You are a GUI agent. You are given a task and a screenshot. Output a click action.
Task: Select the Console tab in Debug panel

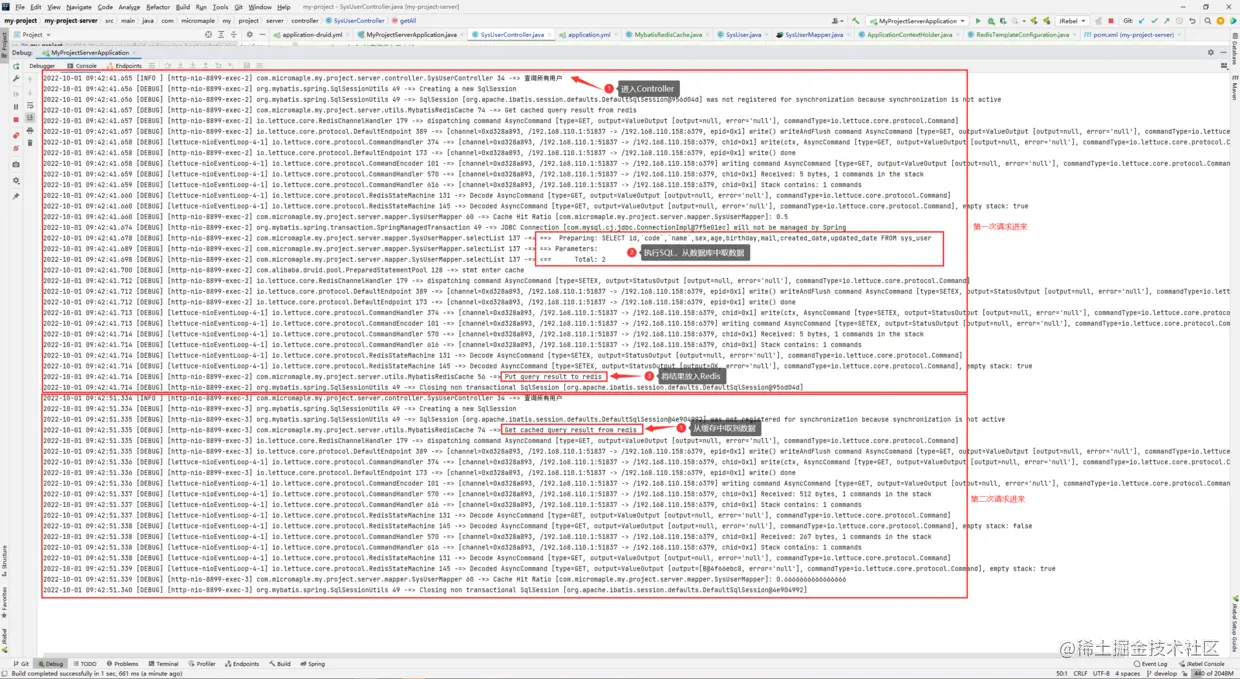tap(82, 66)
